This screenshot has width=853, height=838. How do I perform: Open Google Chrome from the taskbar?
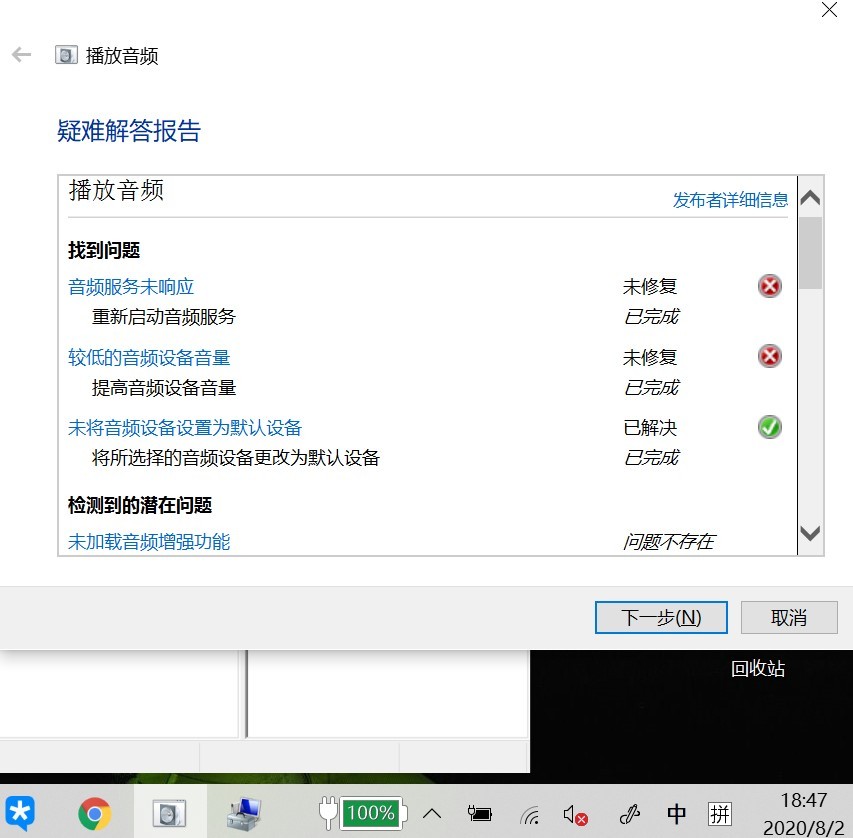(x=95, y=814)
